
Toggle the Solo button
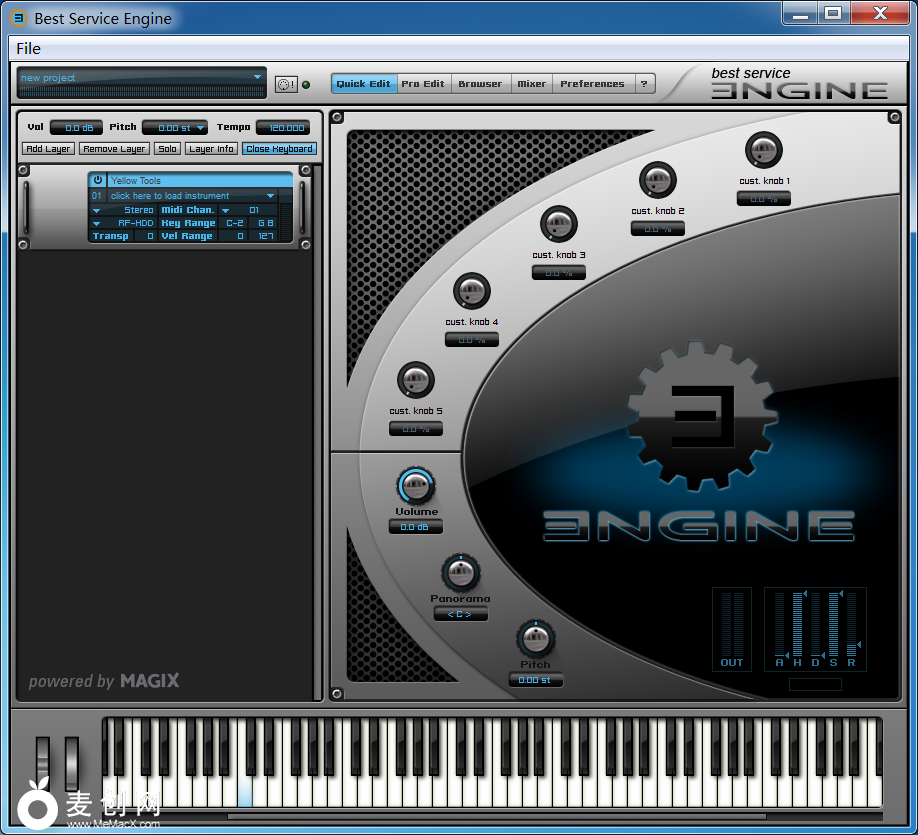167,149
